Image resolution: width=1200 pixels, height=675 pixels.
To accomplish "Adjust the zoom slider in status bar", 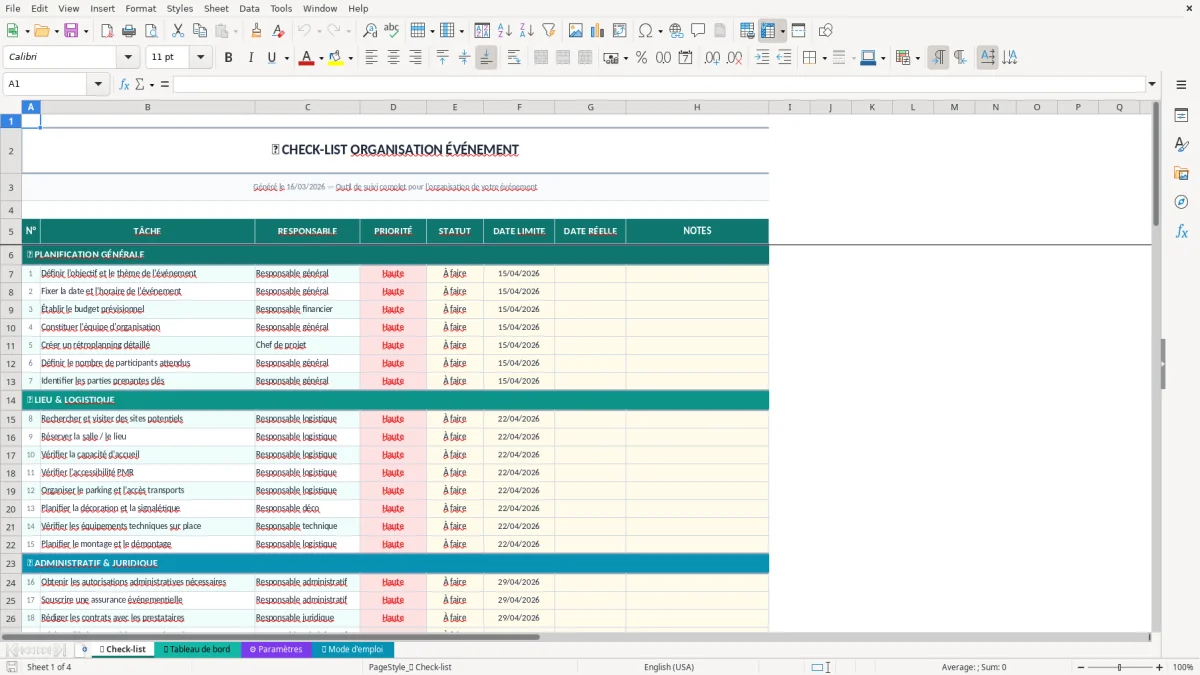I will [x=1119, y=667].
